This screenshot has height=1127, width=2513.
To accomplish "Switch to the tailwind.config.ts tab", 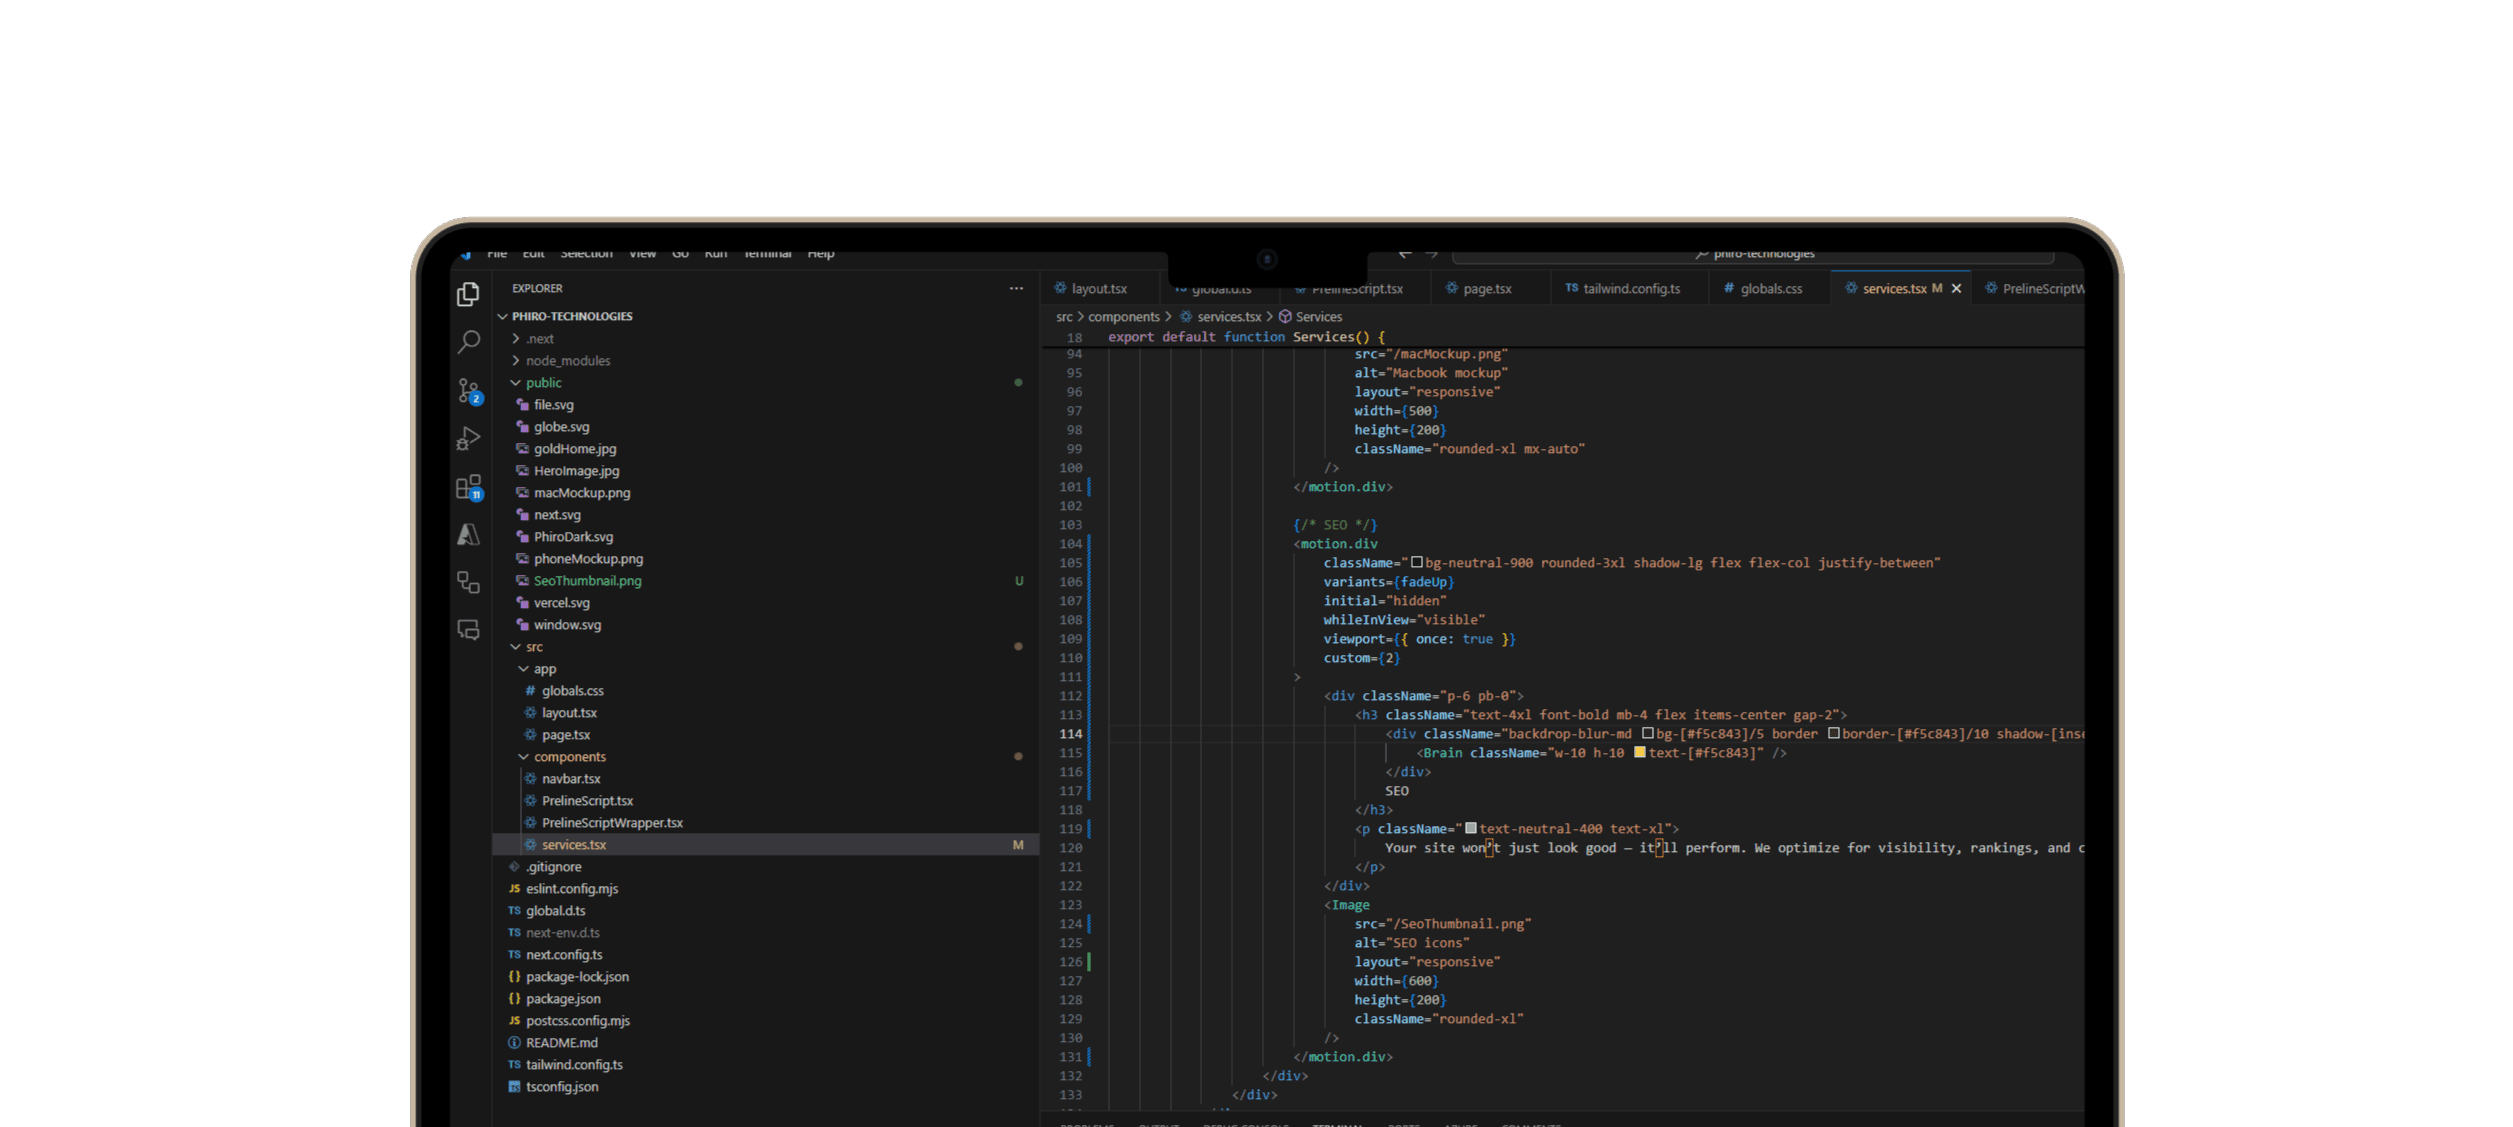I will click(x=1630, y=289).
